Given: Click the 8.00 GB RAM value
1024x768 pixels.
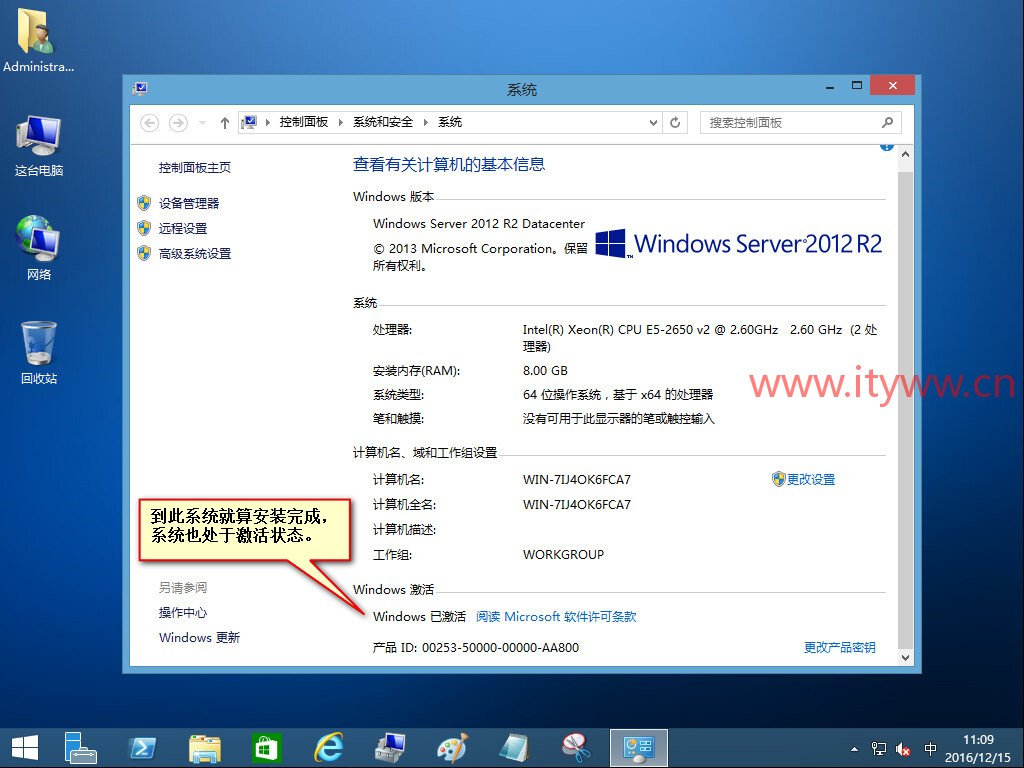Looking at the screenshot, I should click(x=545, y=370).
